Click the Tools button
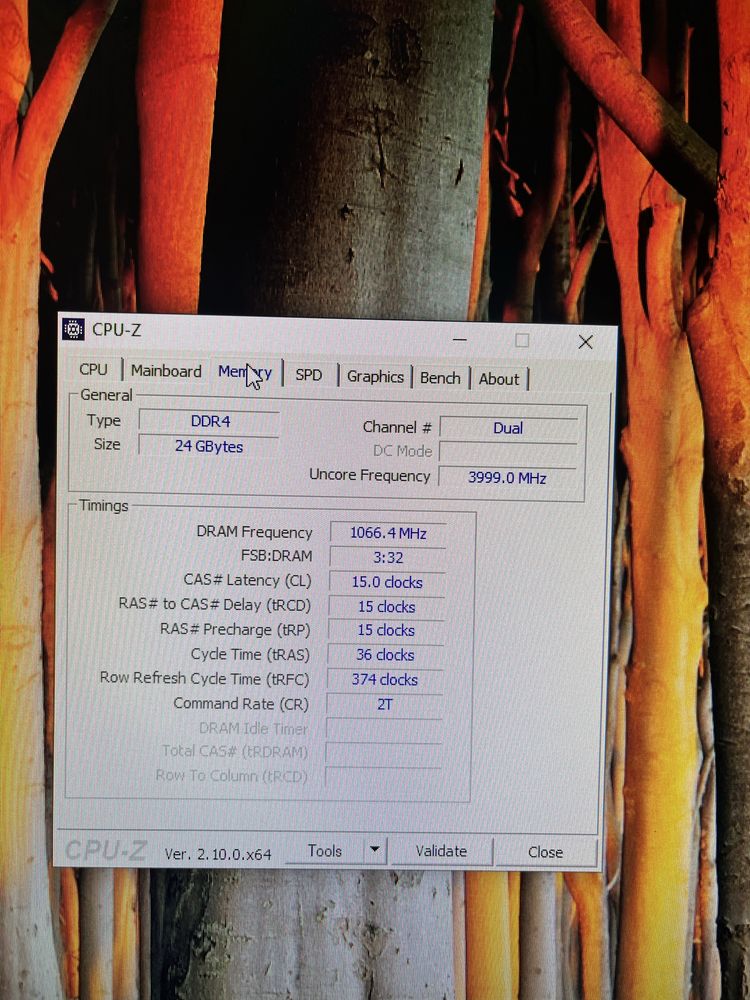Viewport: 750px width, 1000px height. point(325,851)
